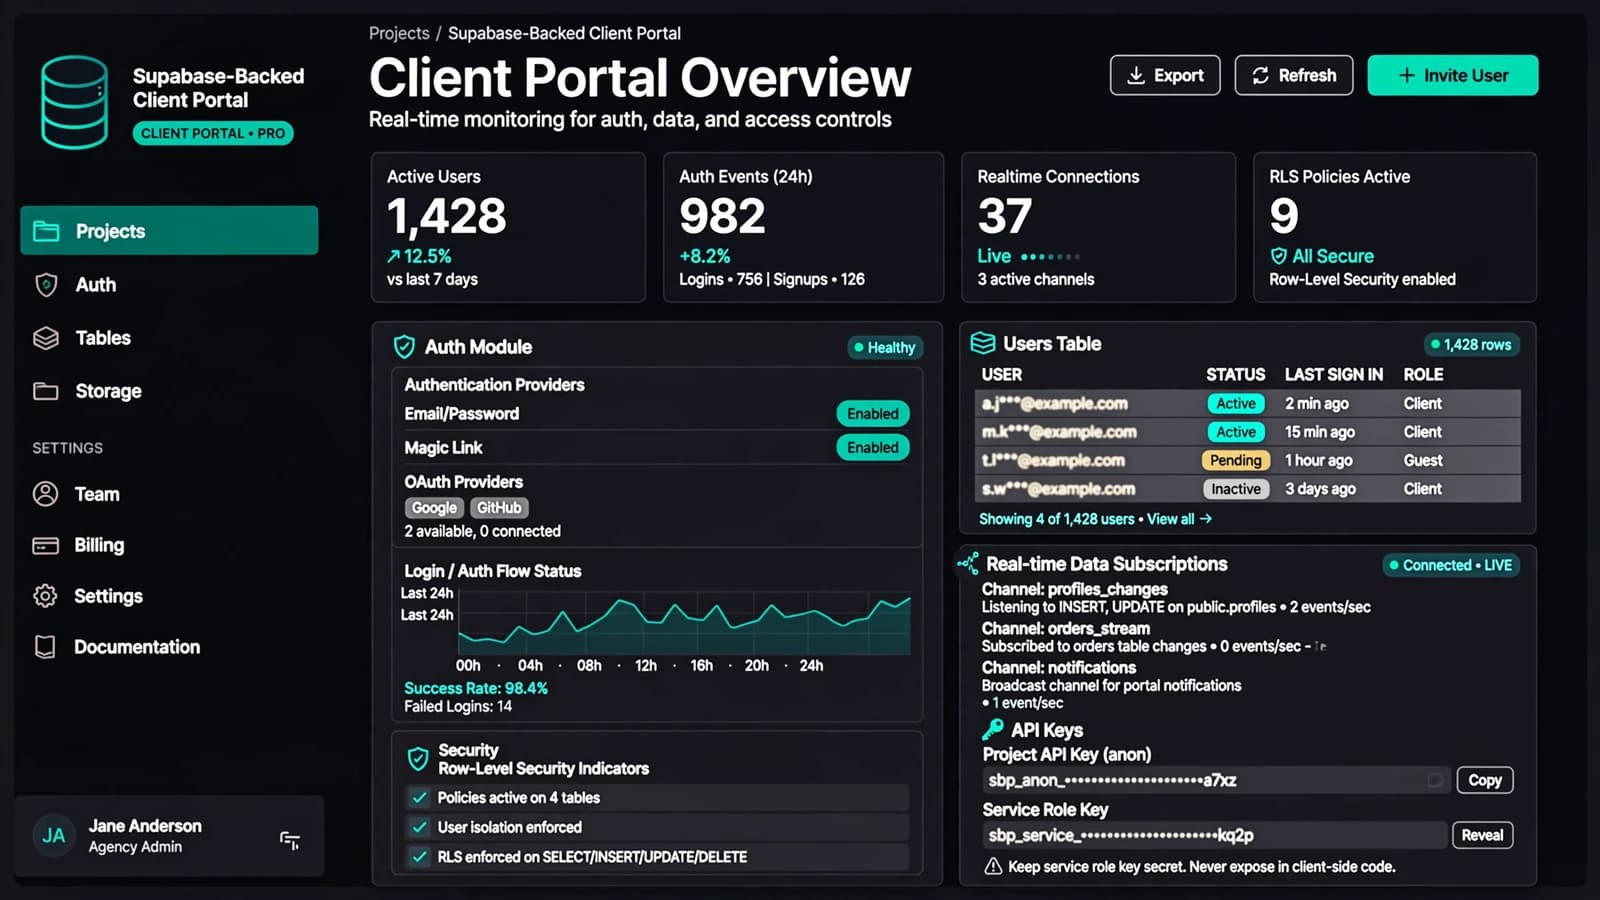The height and width of the screenshot is (900, 1600).
Task: Click the API Keys key icon
Action: tap(993, 729)
